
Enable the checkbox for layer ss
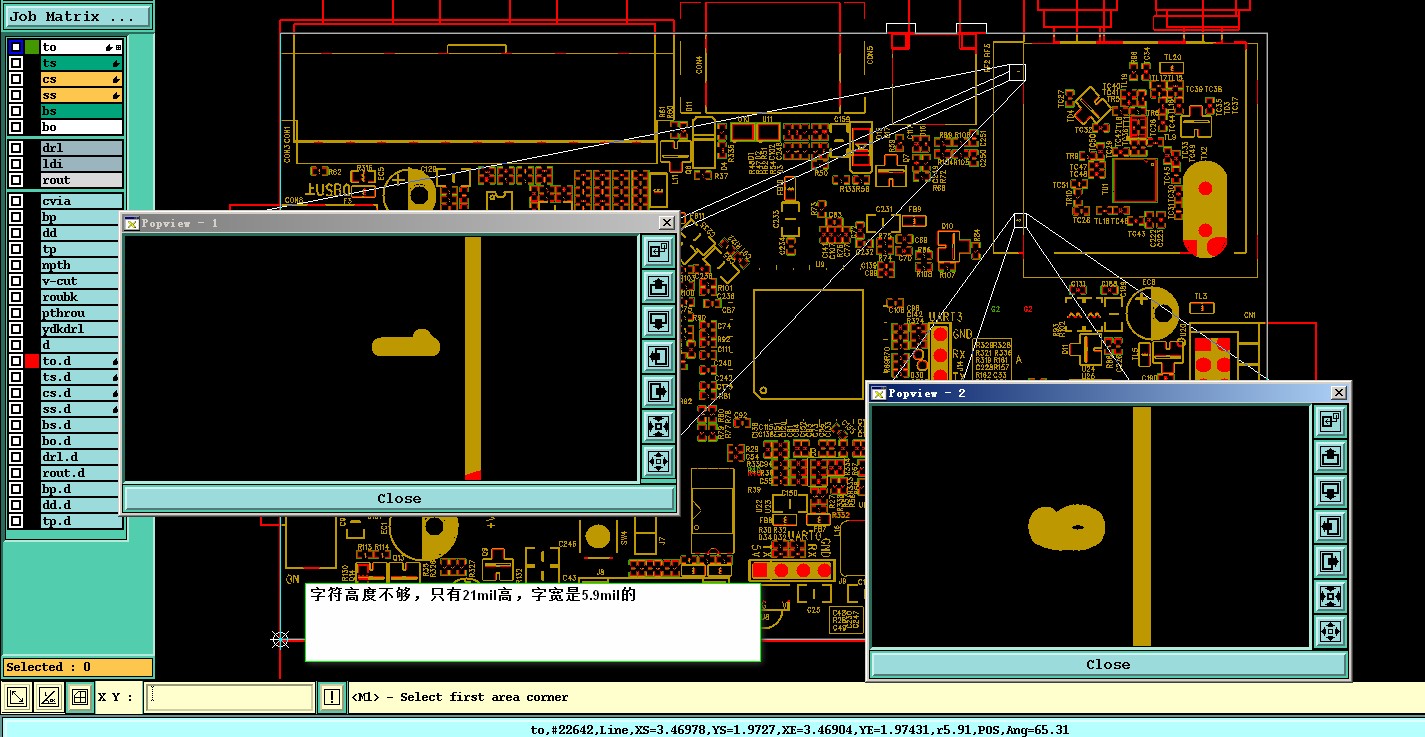point(16,95)
